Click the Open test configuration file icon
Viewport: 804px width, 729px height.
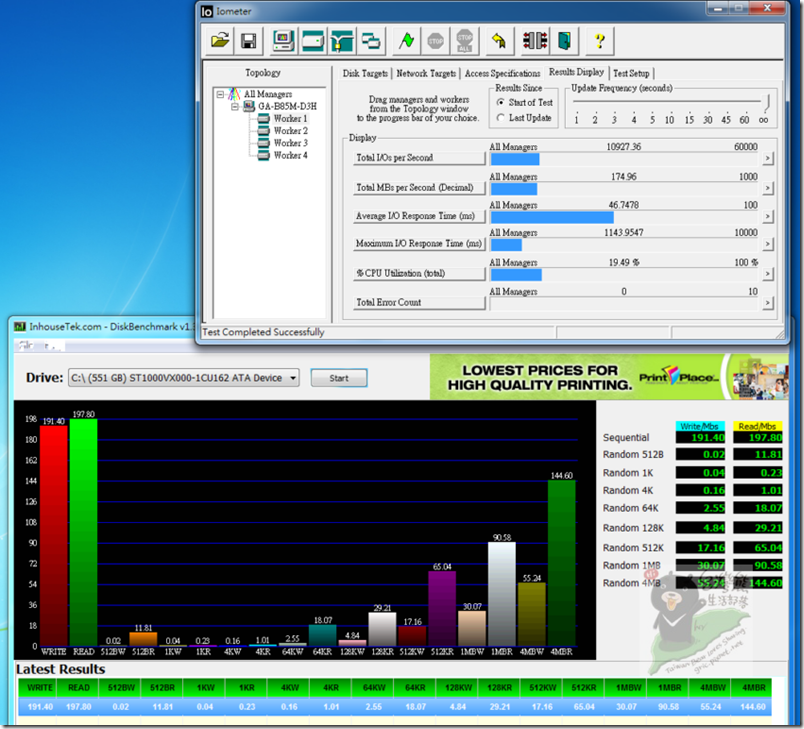pos(219,41)
